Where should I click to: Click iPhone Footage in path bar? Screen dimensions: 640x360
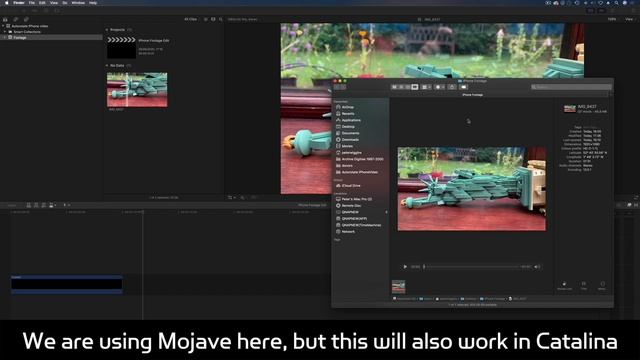tap(493, 299)
